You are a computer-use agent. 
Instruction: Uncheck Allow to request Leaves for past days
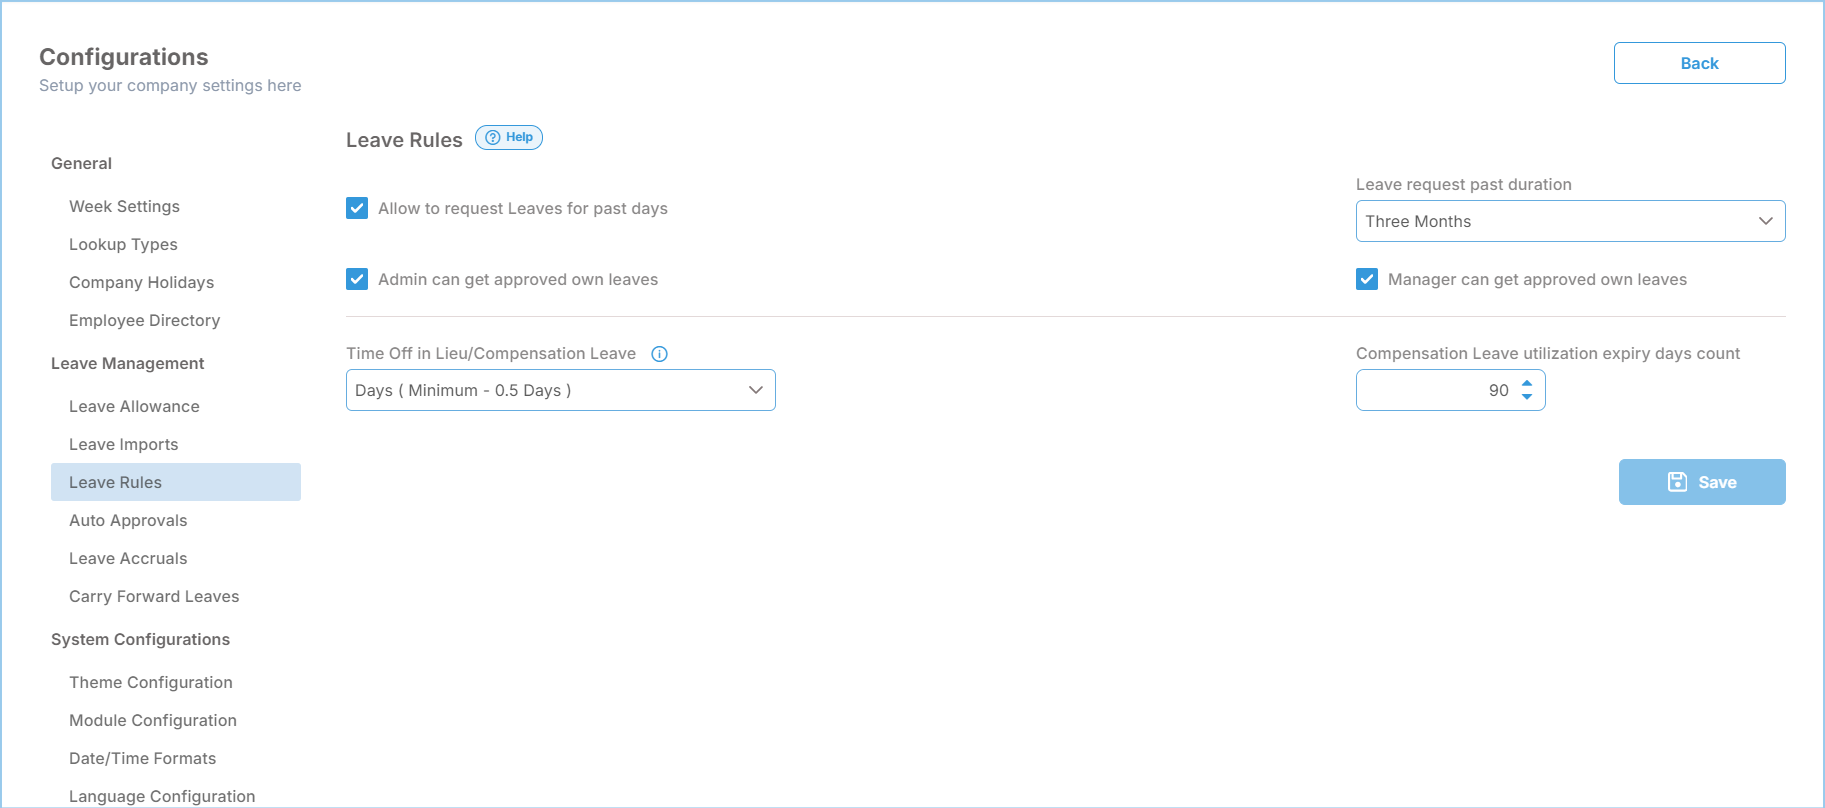[357, 208]
